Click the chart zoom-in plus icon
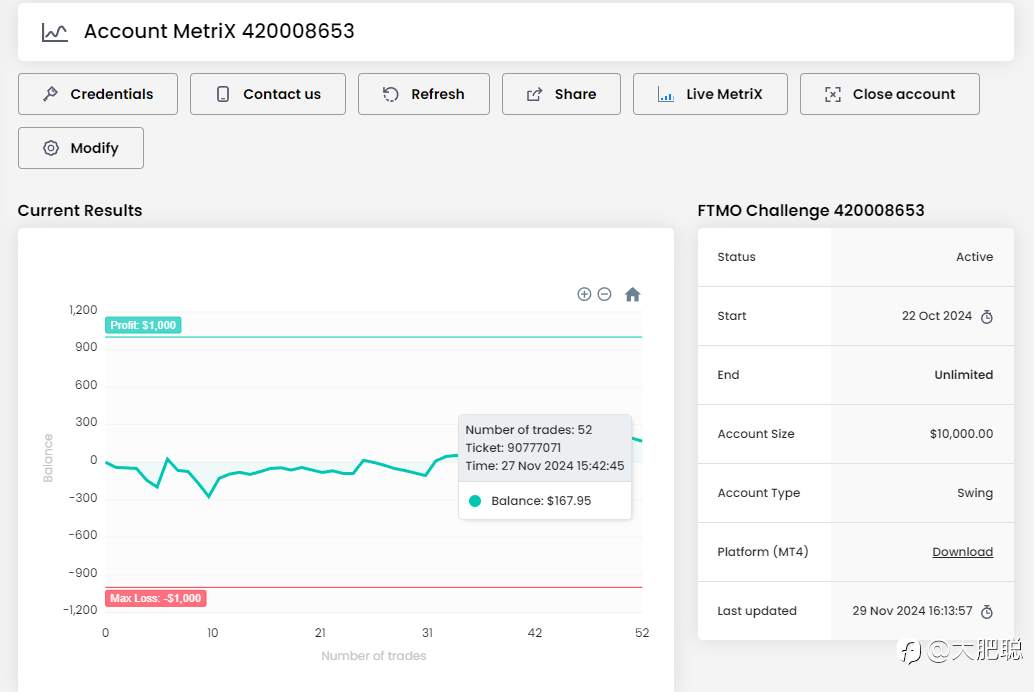The height and width of the screenshot is (692, 1034). pos(584,294)
